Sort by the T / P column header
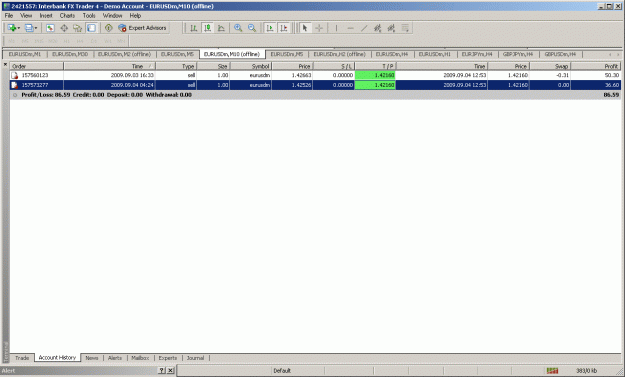This screenshot has height=377, width=625. [x=375, y=66]
